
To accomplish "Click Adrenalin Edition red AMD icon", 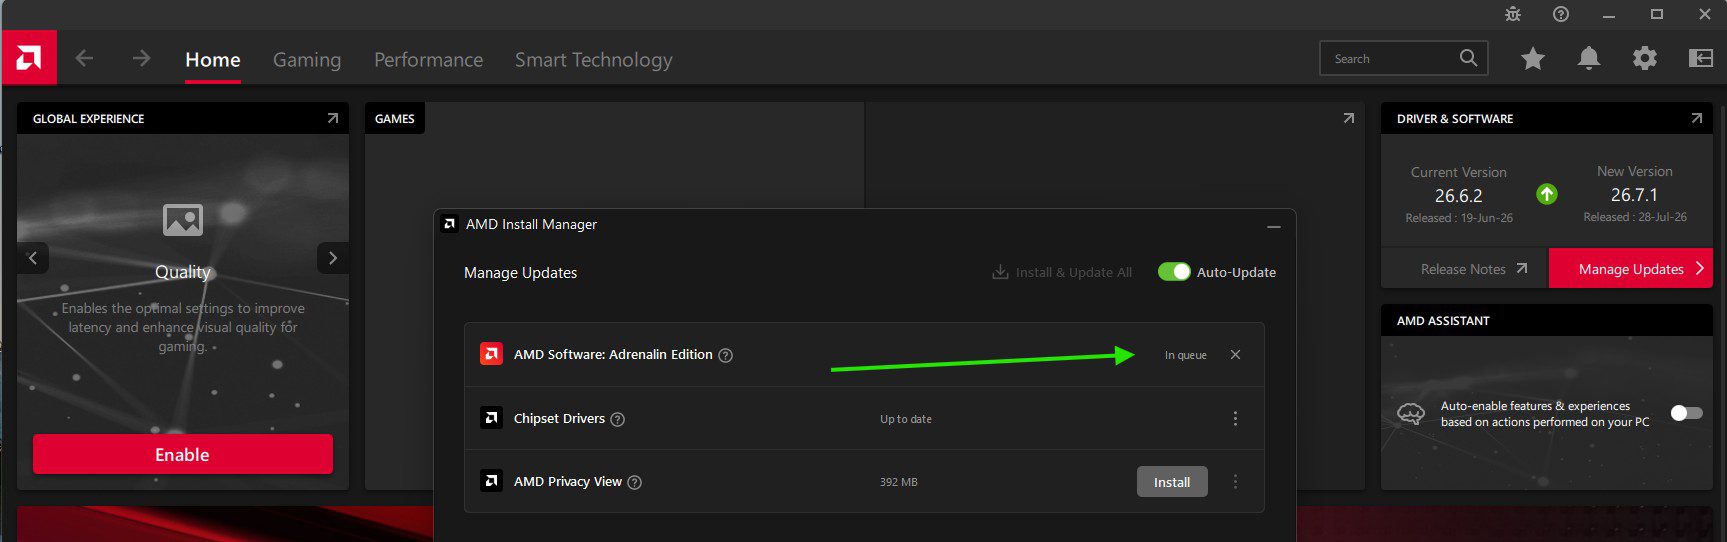I will 491,354.
